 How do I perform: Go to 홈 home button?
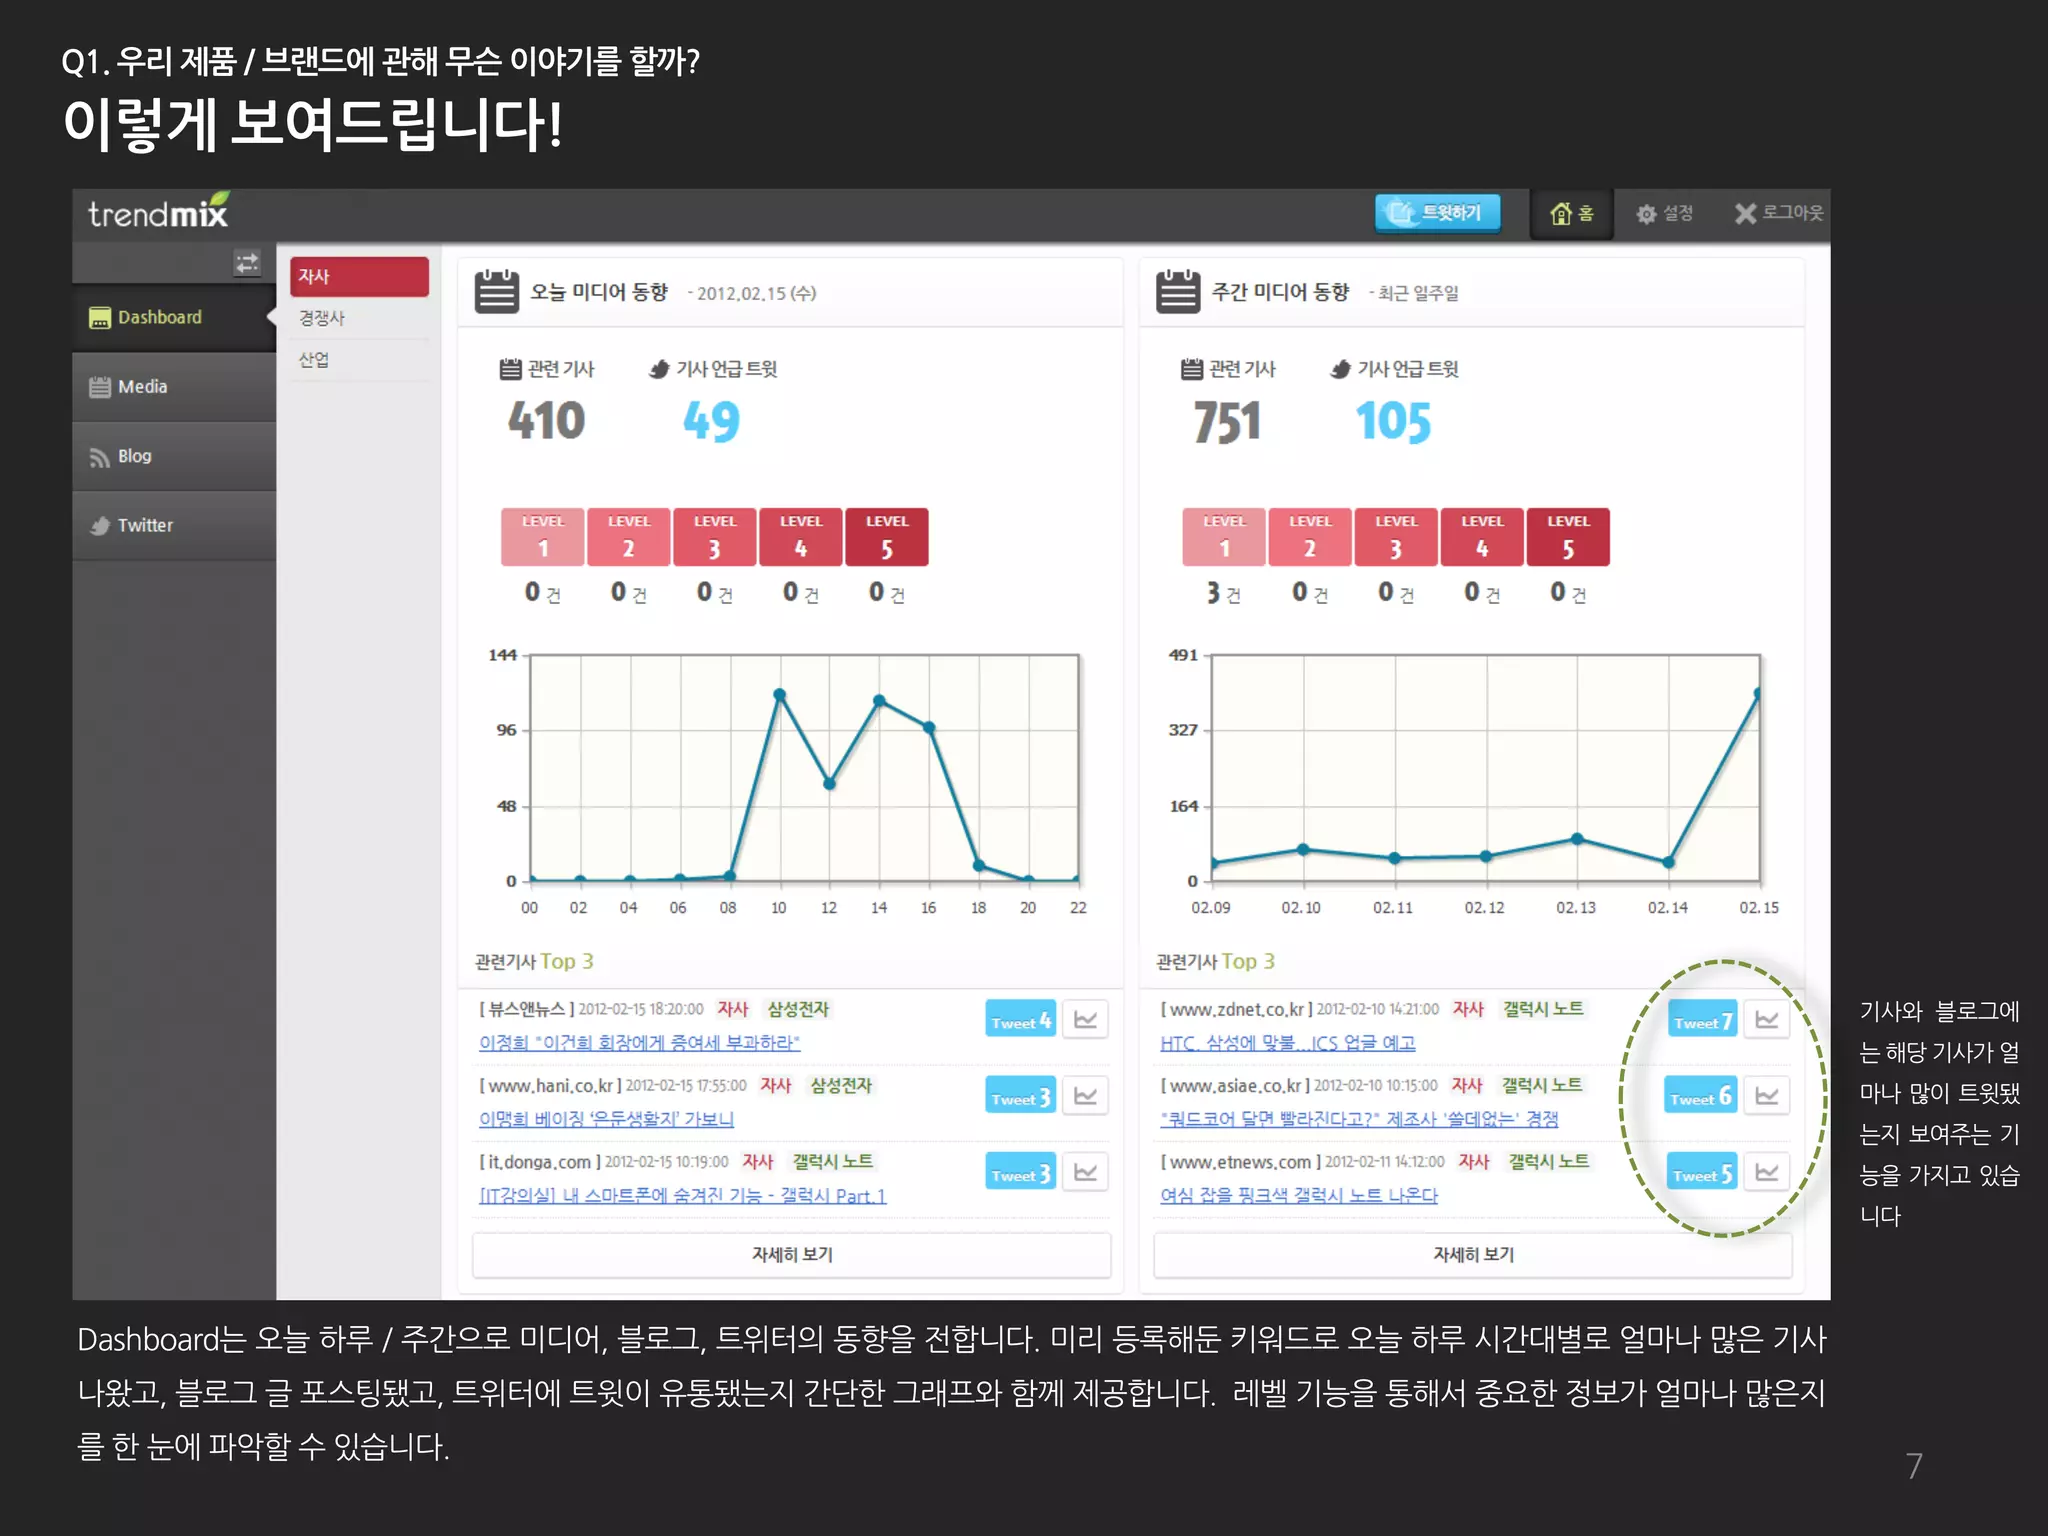(1571, 213)
